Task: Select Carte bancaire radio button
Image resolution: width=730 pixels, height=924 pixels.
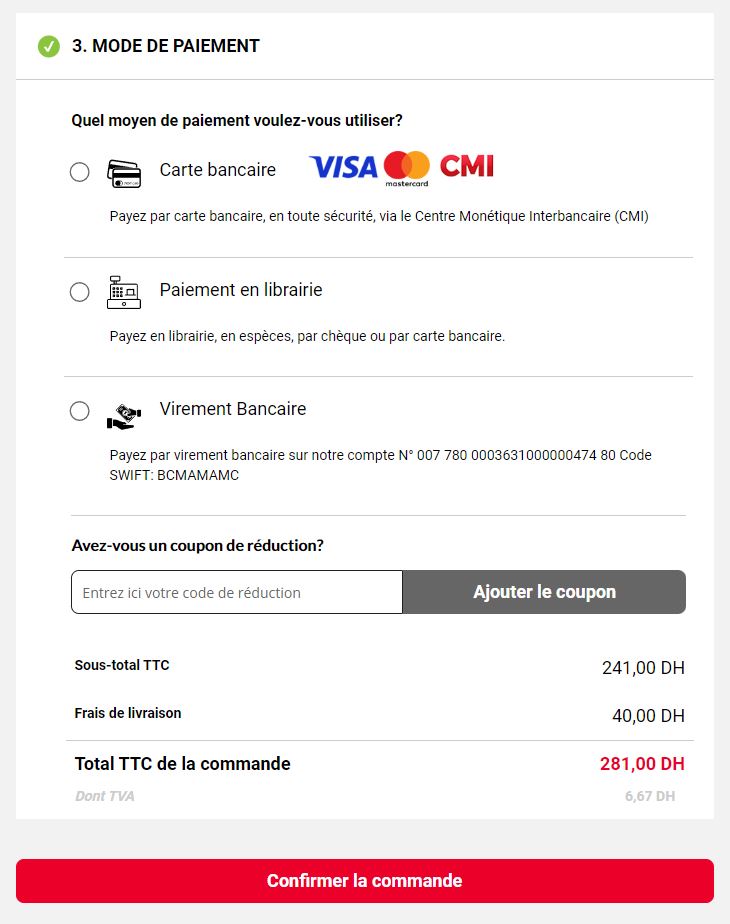Action: click(x=80, y=172)
